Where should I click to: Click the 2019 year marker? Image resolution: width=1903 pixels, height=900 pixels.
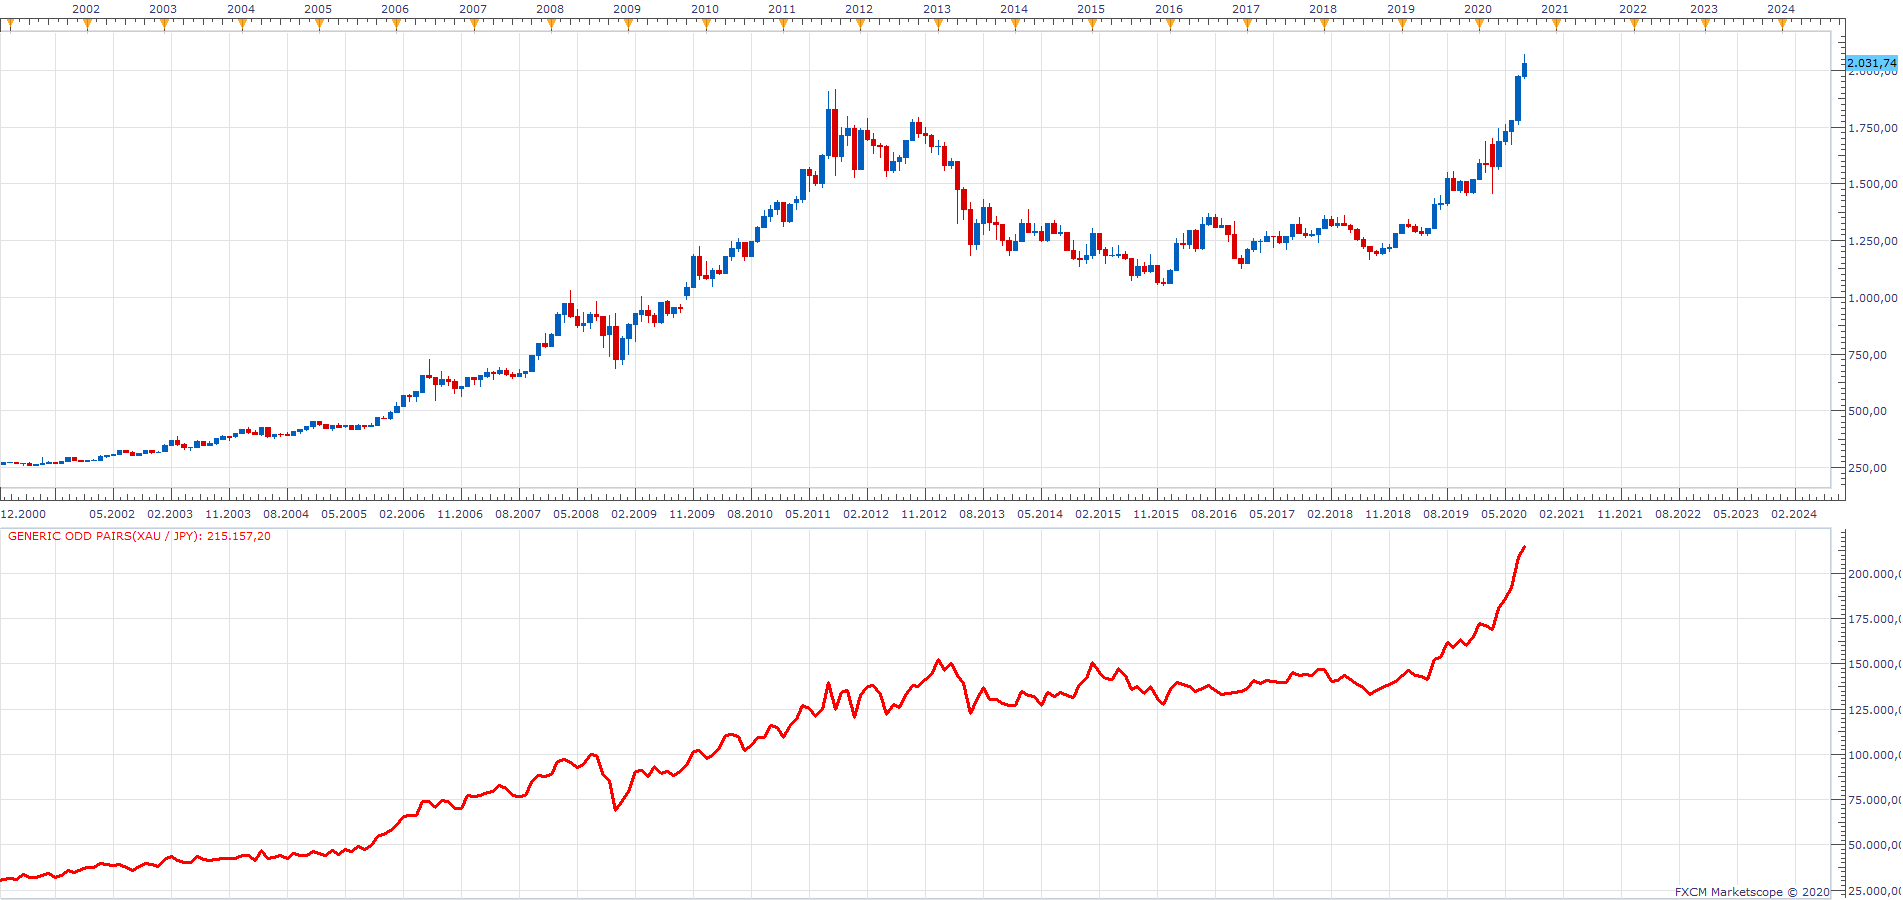[x=1401, y=9]
